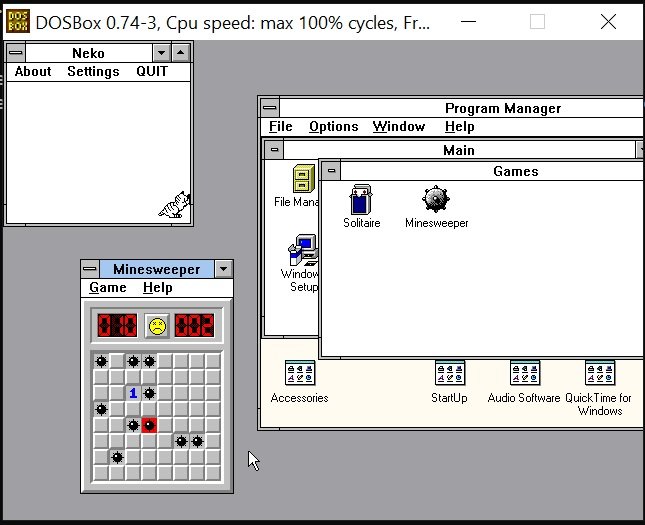
Task: Click the Main group title bar
Action: tap(459, 150)
